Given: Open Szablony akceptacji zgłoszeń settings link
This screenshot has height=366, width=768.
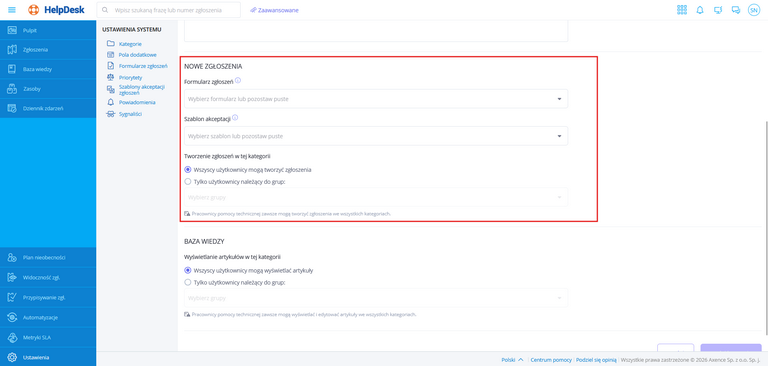Looking at the screenshot, I should coord(142,89).
